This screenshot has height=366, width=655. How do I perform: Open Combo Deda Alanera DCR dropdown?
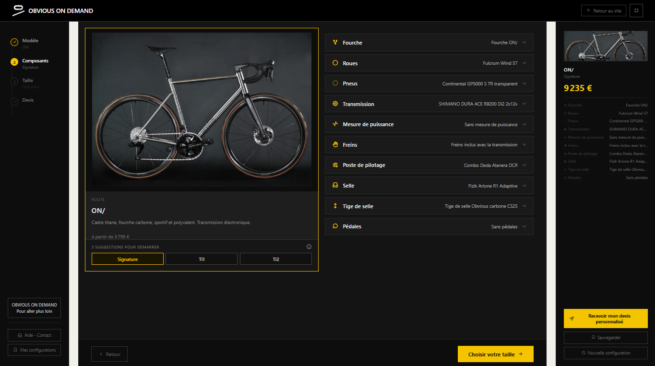tap(429, 165)
